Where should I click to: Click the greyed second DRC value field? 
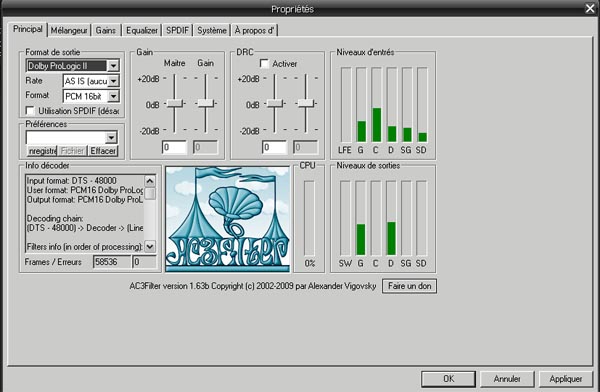(306, 147)
